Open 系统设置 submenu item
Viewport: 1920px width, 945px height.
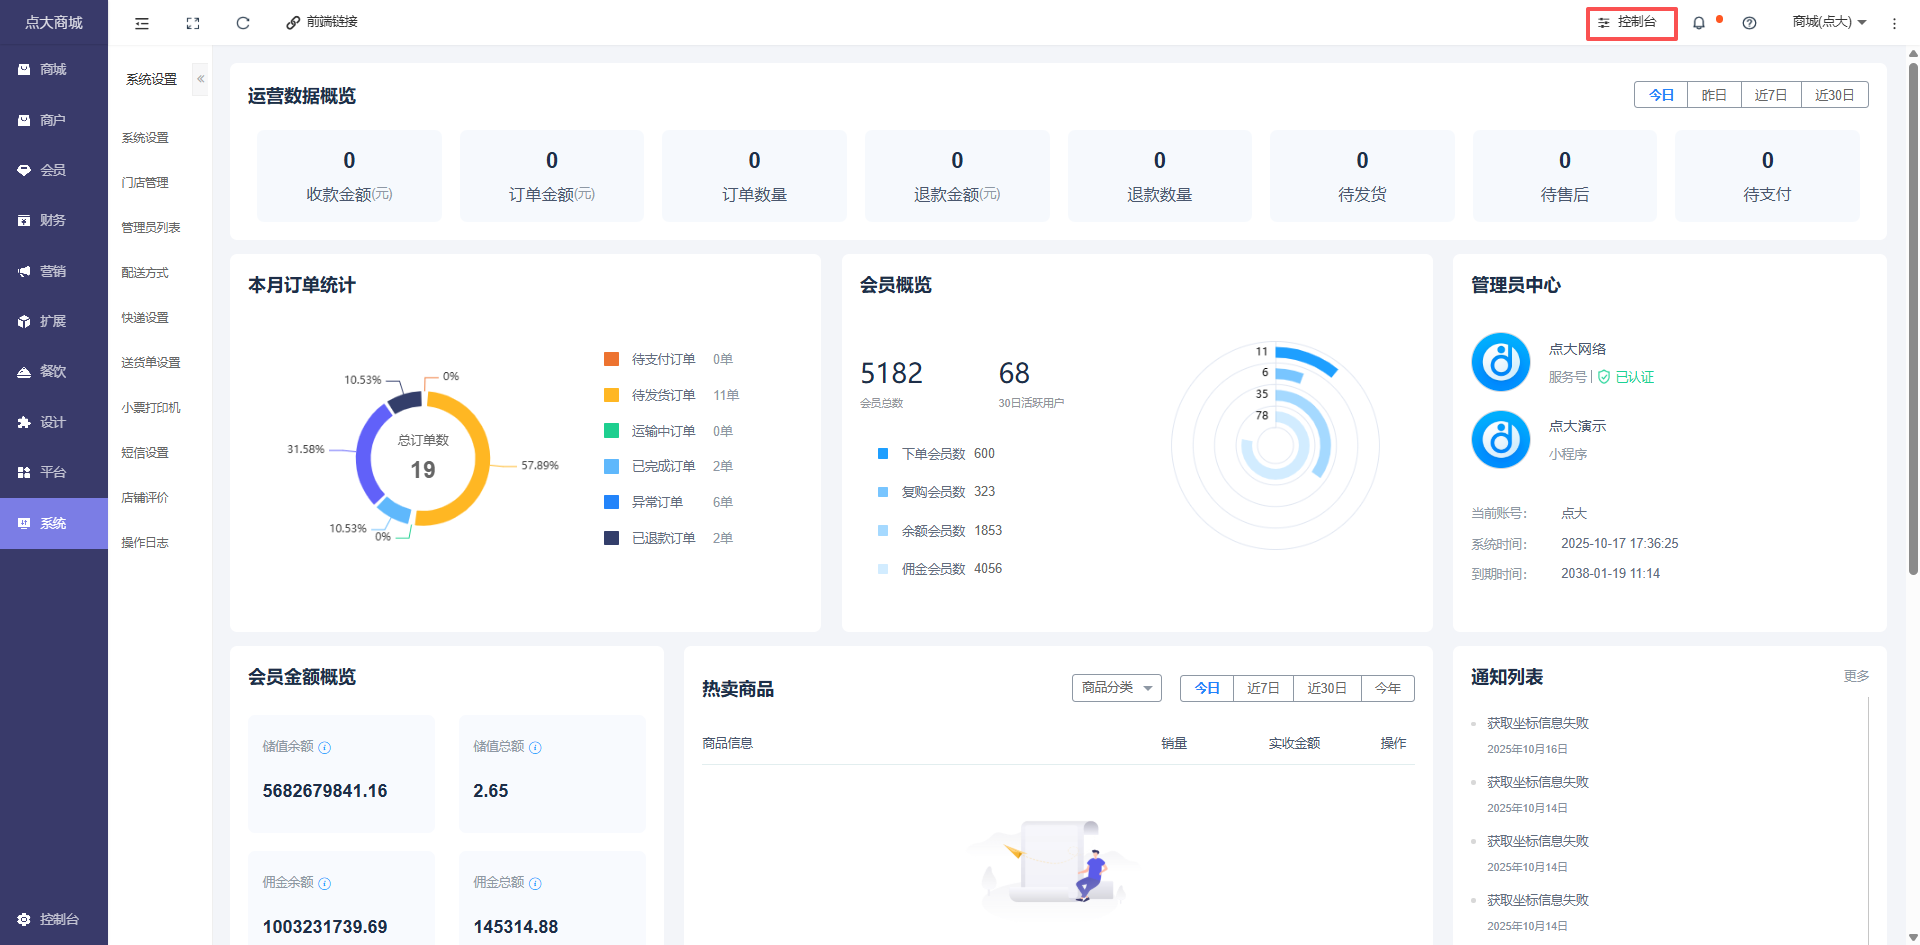(x=145, y=138)
